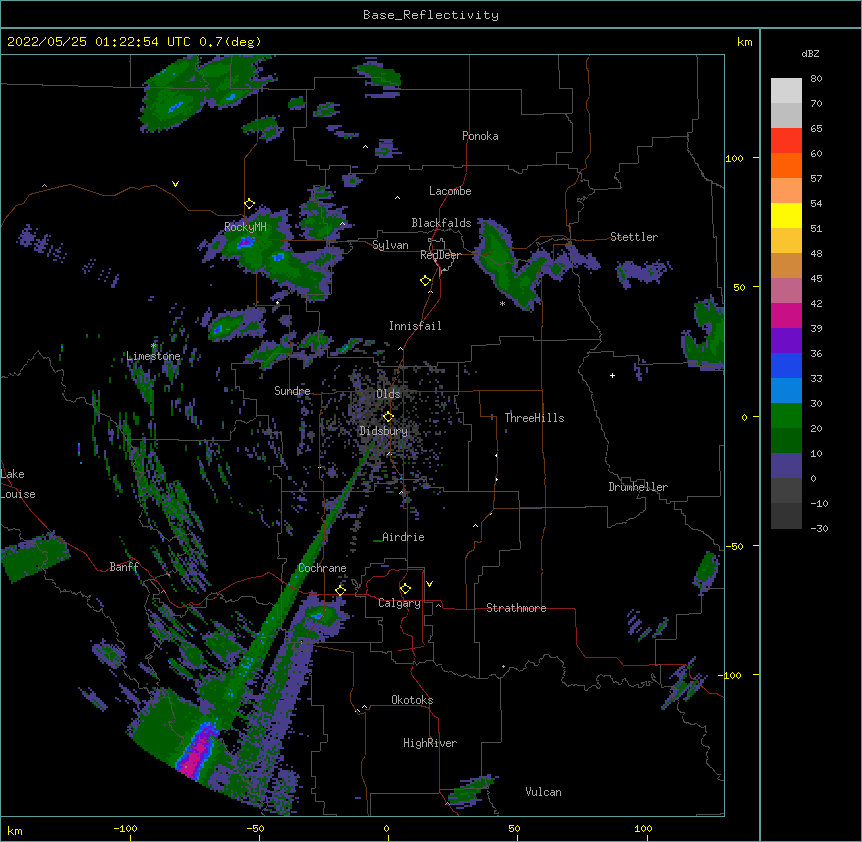Pick the green 30 dBZ legend color
The height and width of the screenshot is (842, 862).
(x=786, y=416)
